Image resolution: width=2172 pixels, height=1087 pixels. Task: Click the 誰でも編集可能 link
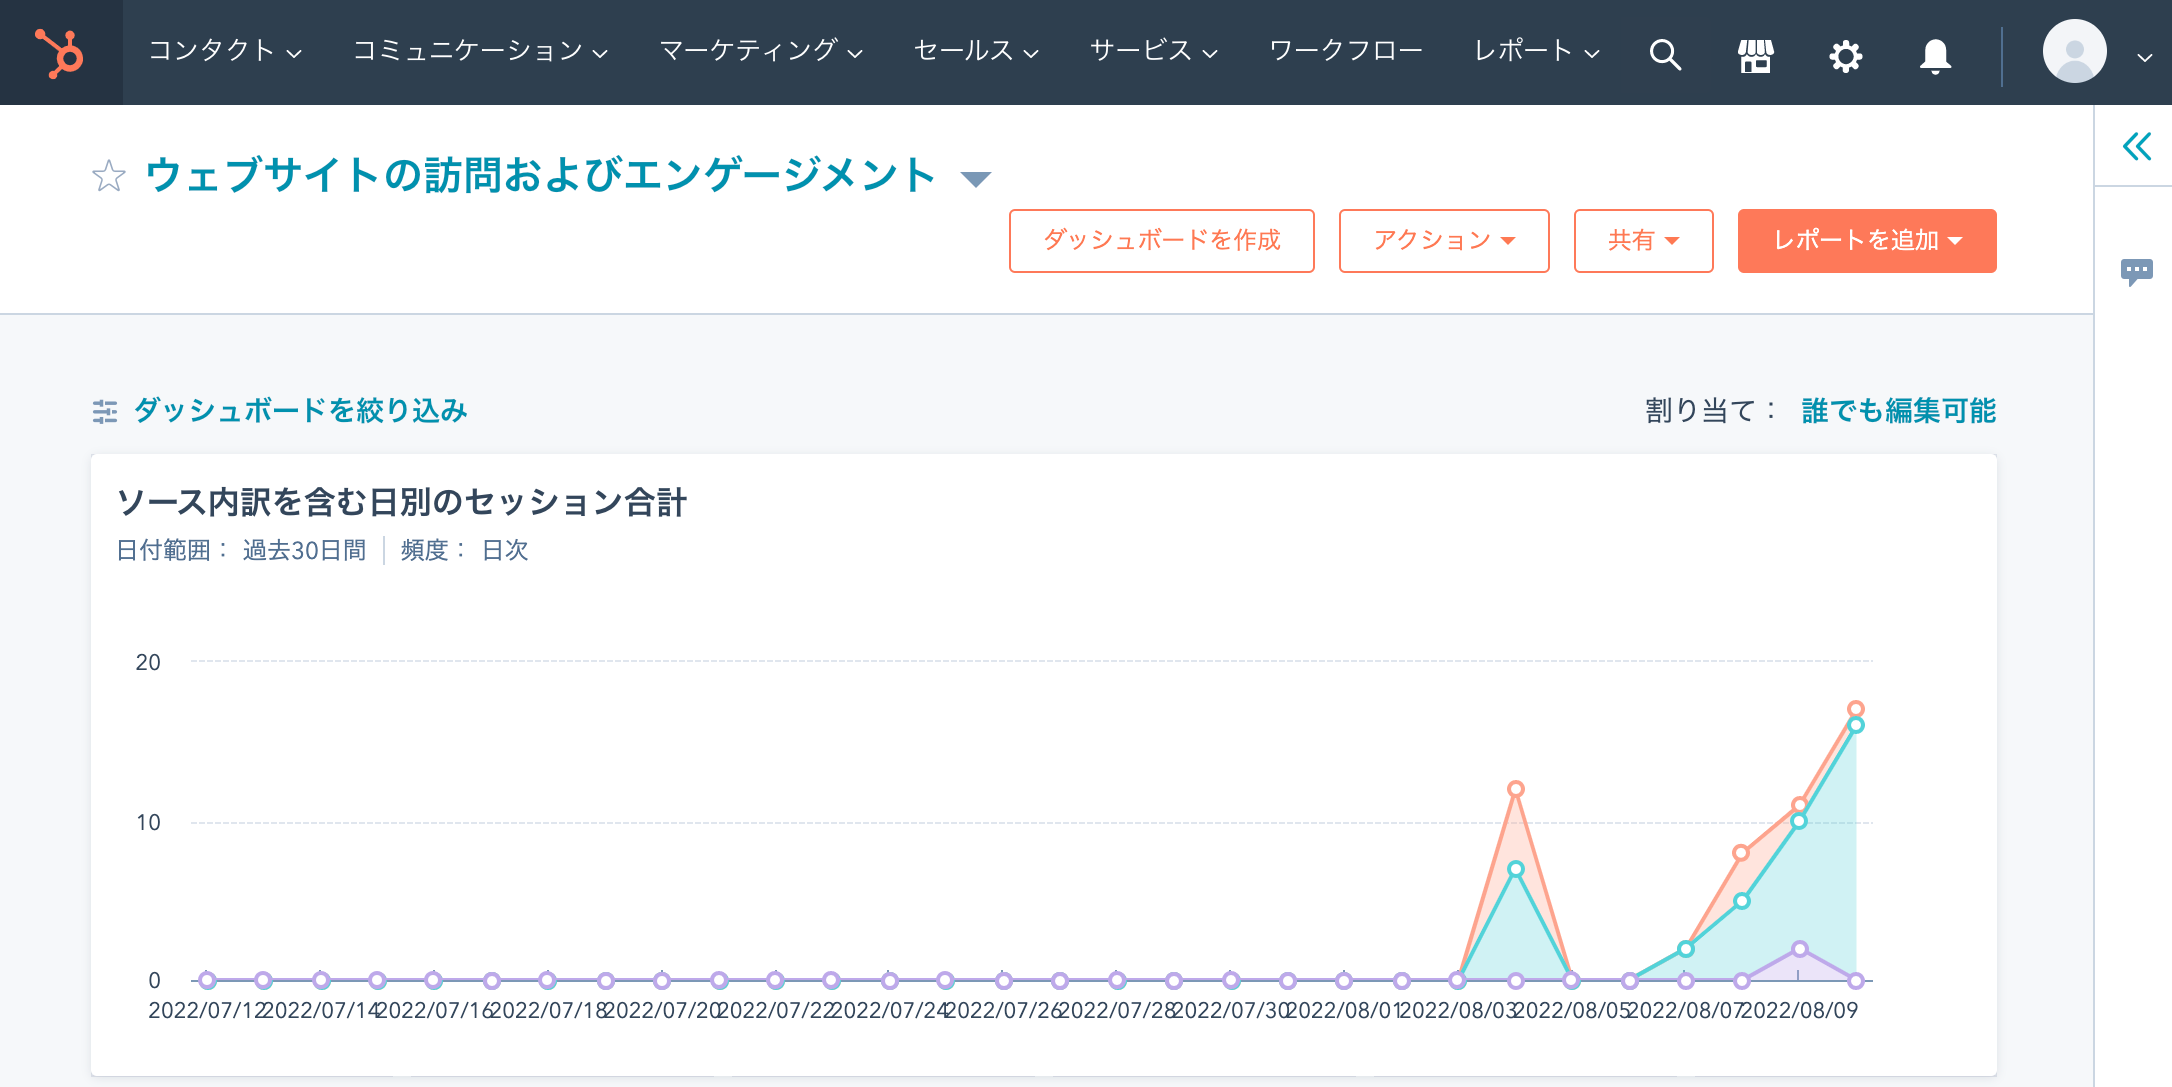(1898, 410)
